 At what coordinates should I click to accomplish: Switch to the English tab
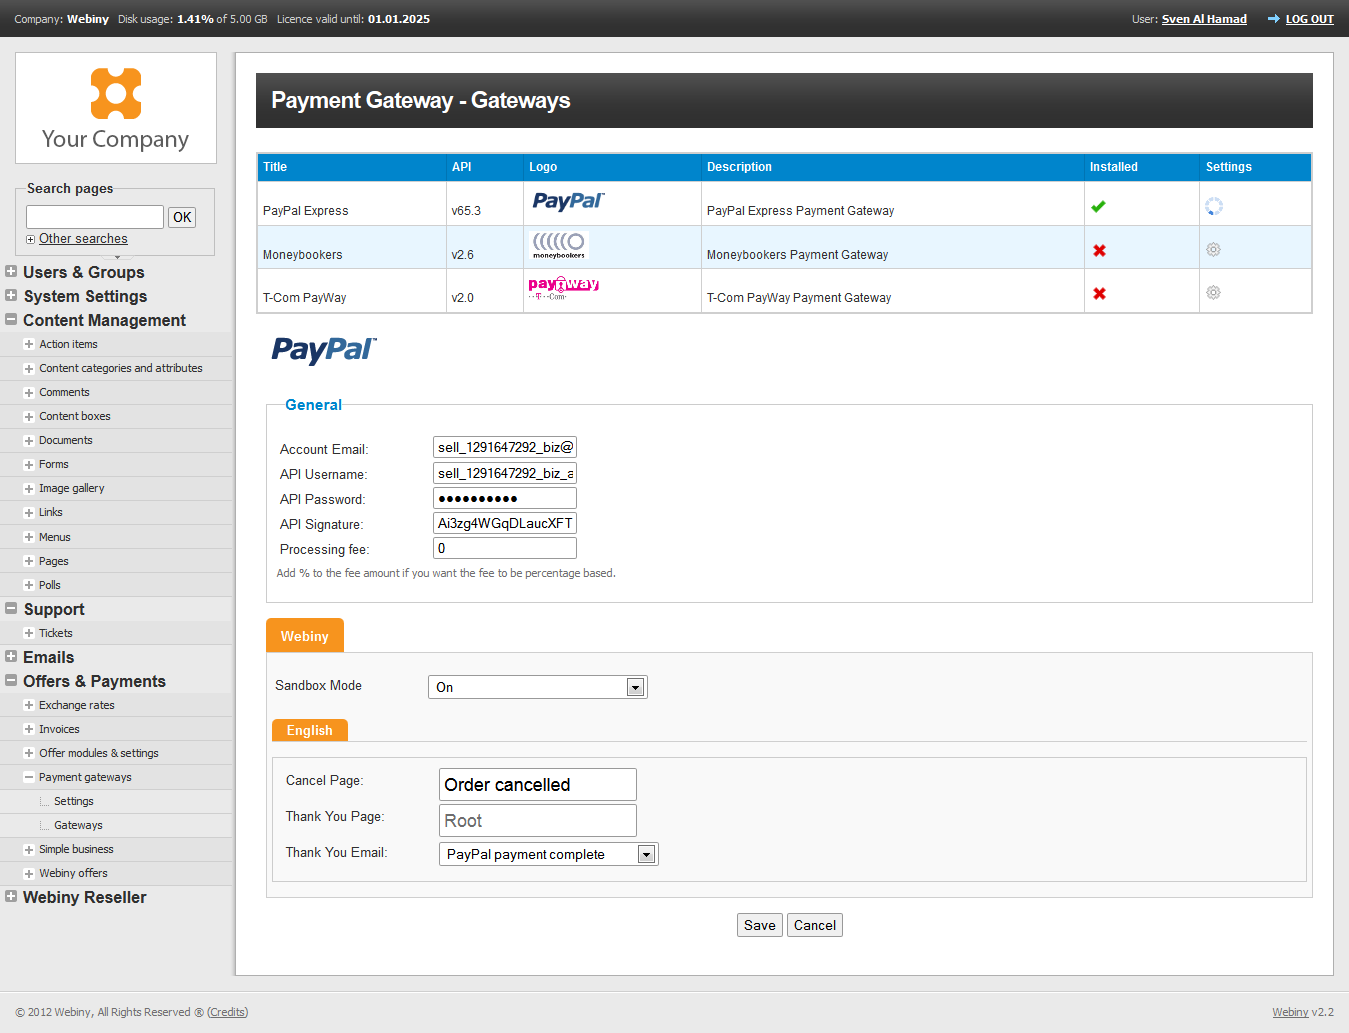pos(309,731)
